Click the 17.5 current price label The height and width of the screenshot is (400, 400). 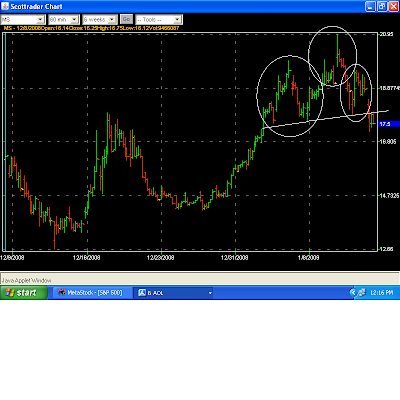(389, 124)
